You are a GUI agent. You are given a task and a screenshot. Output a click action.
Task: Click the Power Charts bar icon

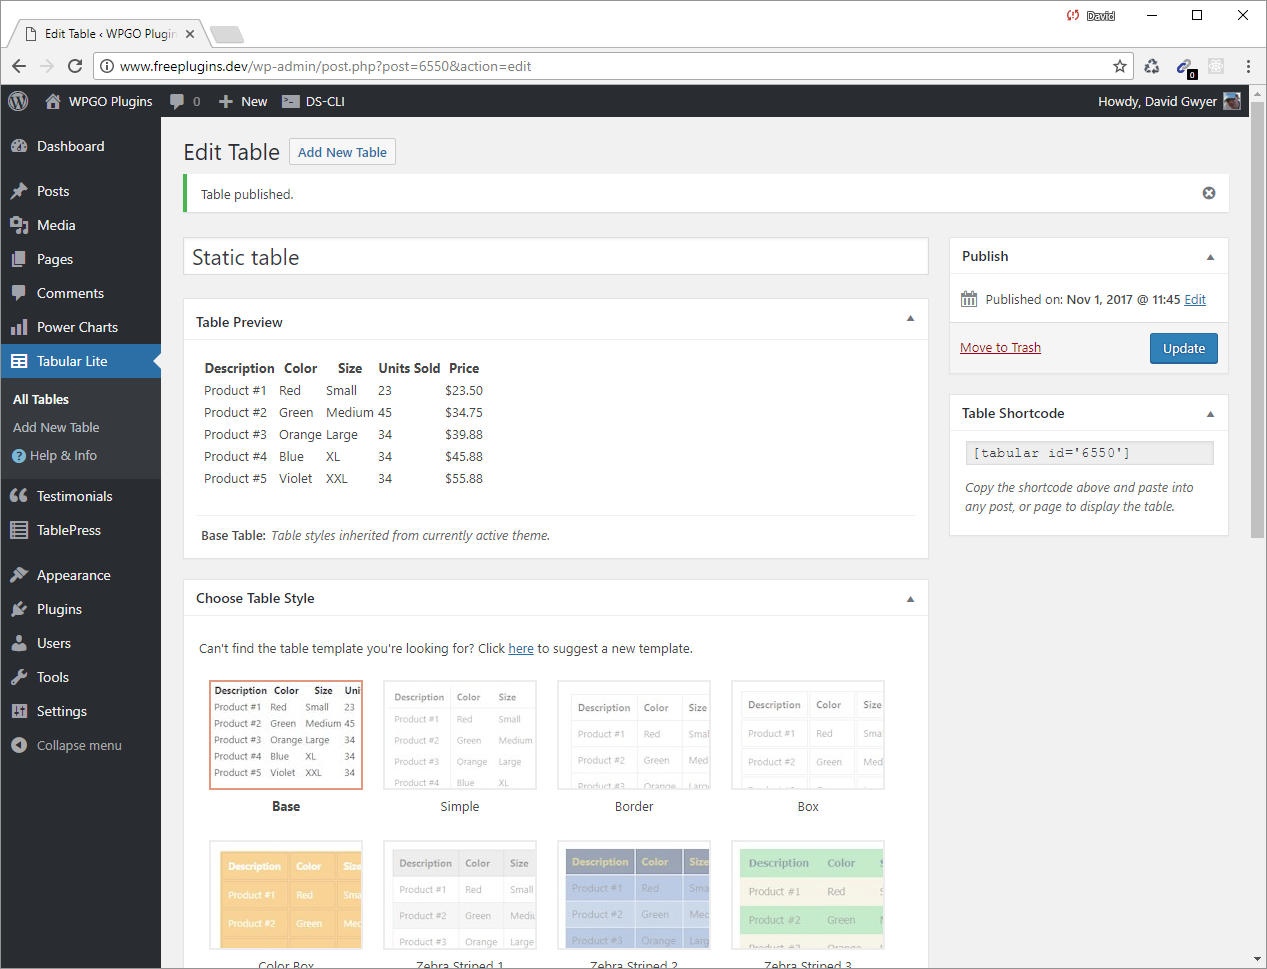(19, 327)
